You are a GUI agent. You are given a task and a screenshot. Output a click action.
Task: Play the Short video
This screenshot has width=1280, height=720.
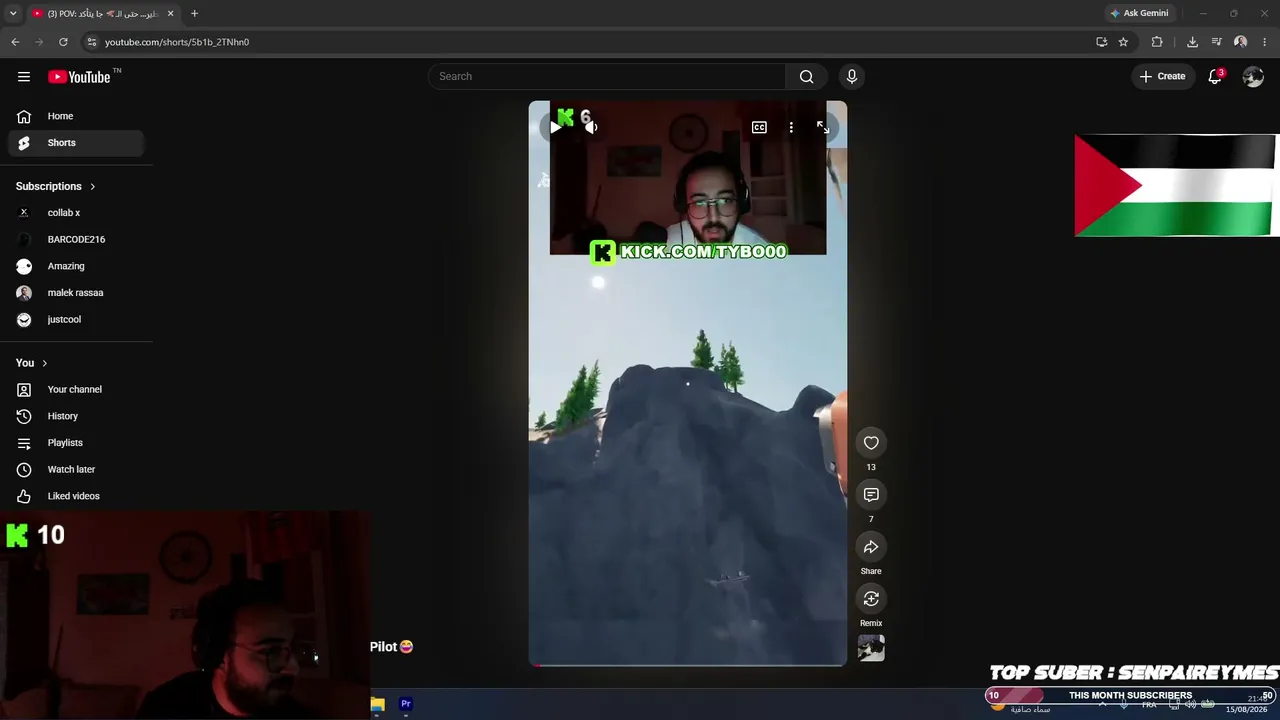556,128
